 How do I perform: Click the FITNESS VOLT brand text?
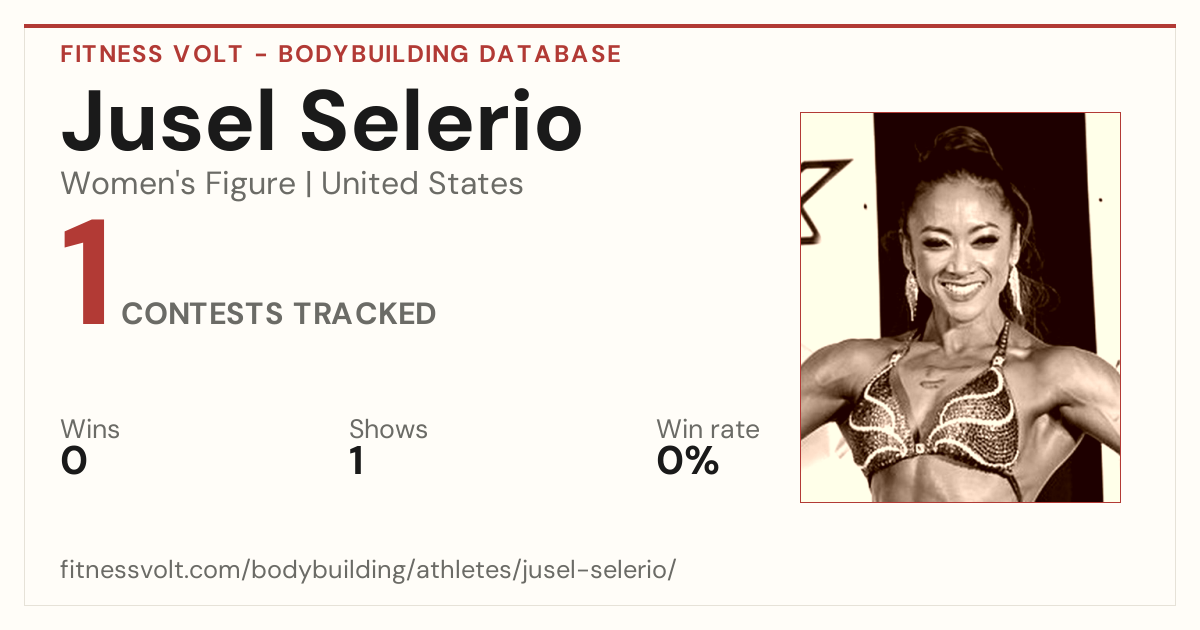(x=151, y=54)
